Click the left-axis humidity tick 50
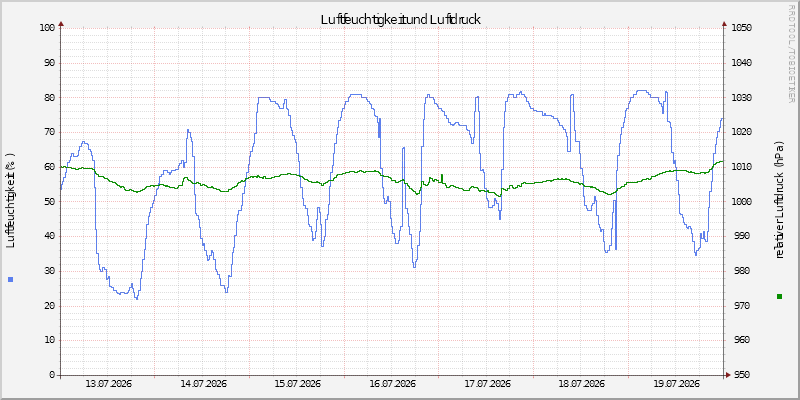Image resolution: width=800 pixels, height=400 pixels. click(49, 202)
